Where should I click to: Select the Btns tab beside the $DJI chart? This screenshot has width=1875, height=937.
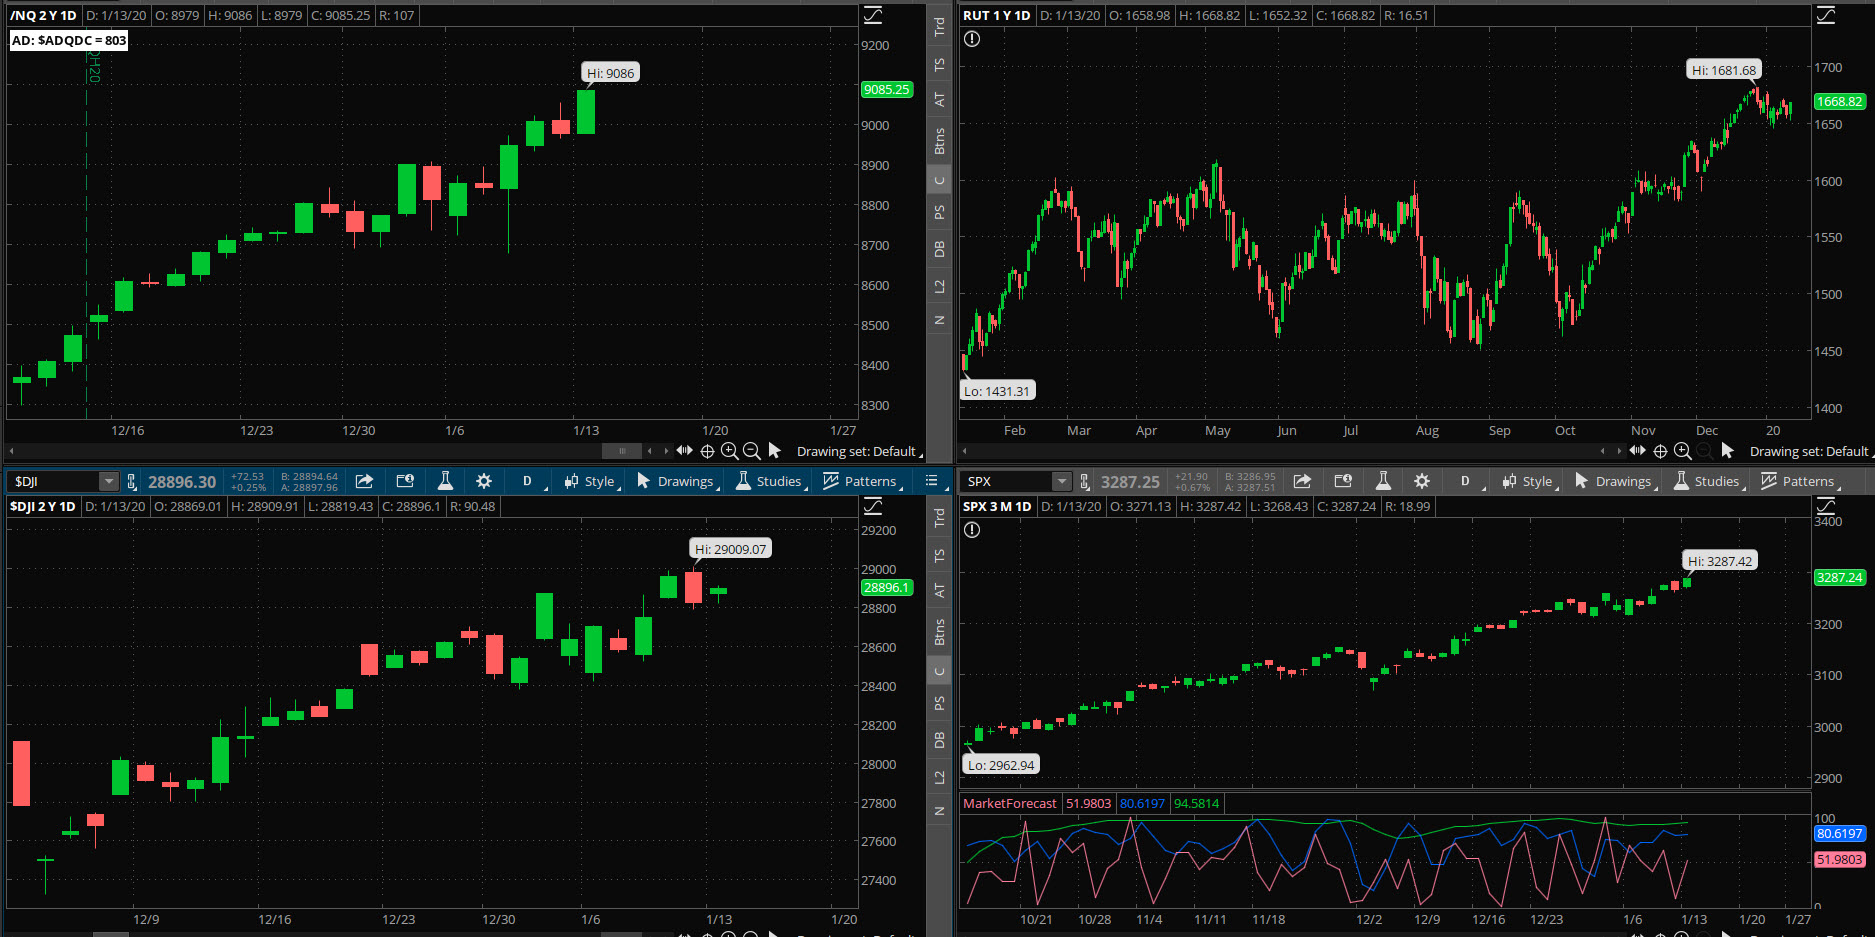pos(939,631)
